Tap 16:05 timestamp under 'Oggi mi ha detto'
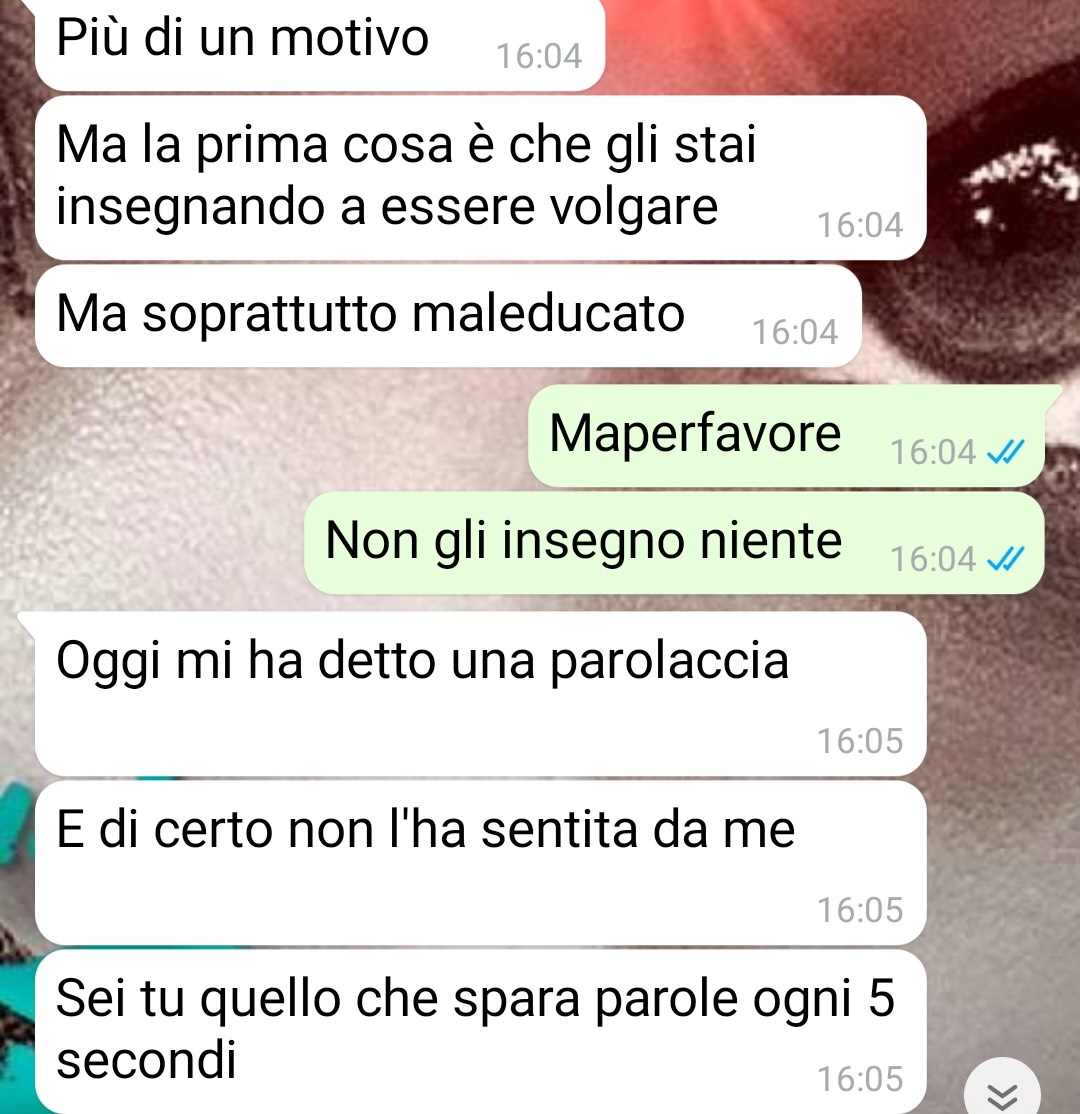Viewport: 1080px width, 1114px height. pyautogui.click(x=860, y=741)
